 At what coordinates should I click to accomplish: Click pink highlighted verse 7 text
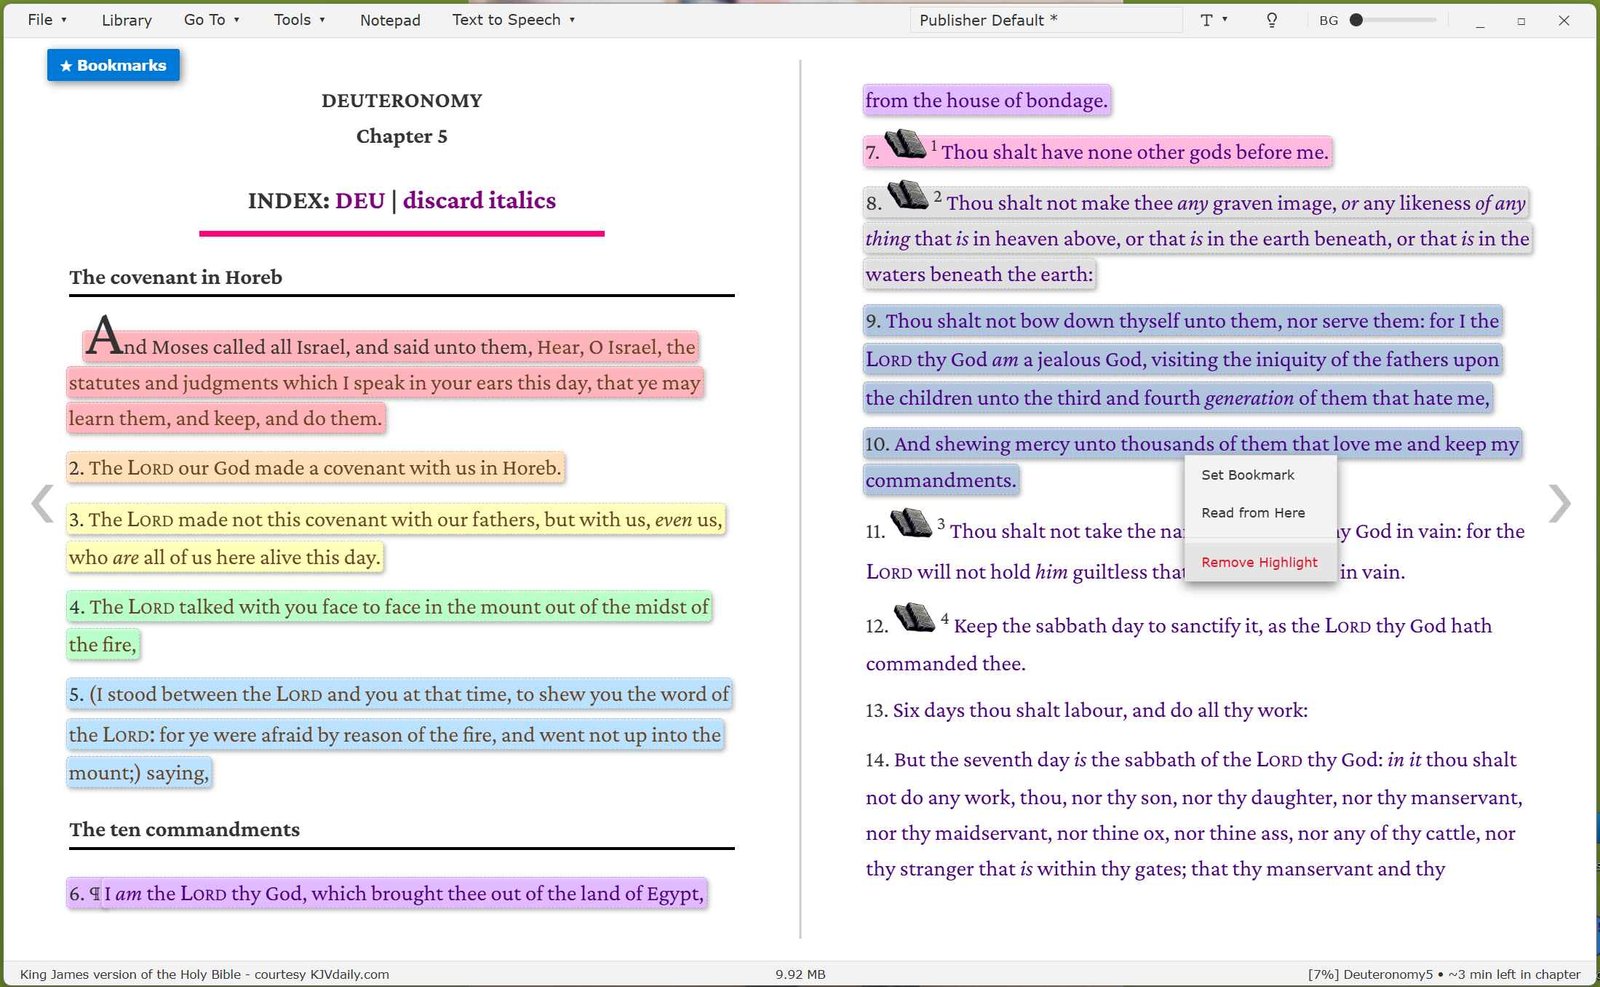(x=1135, y=152)
